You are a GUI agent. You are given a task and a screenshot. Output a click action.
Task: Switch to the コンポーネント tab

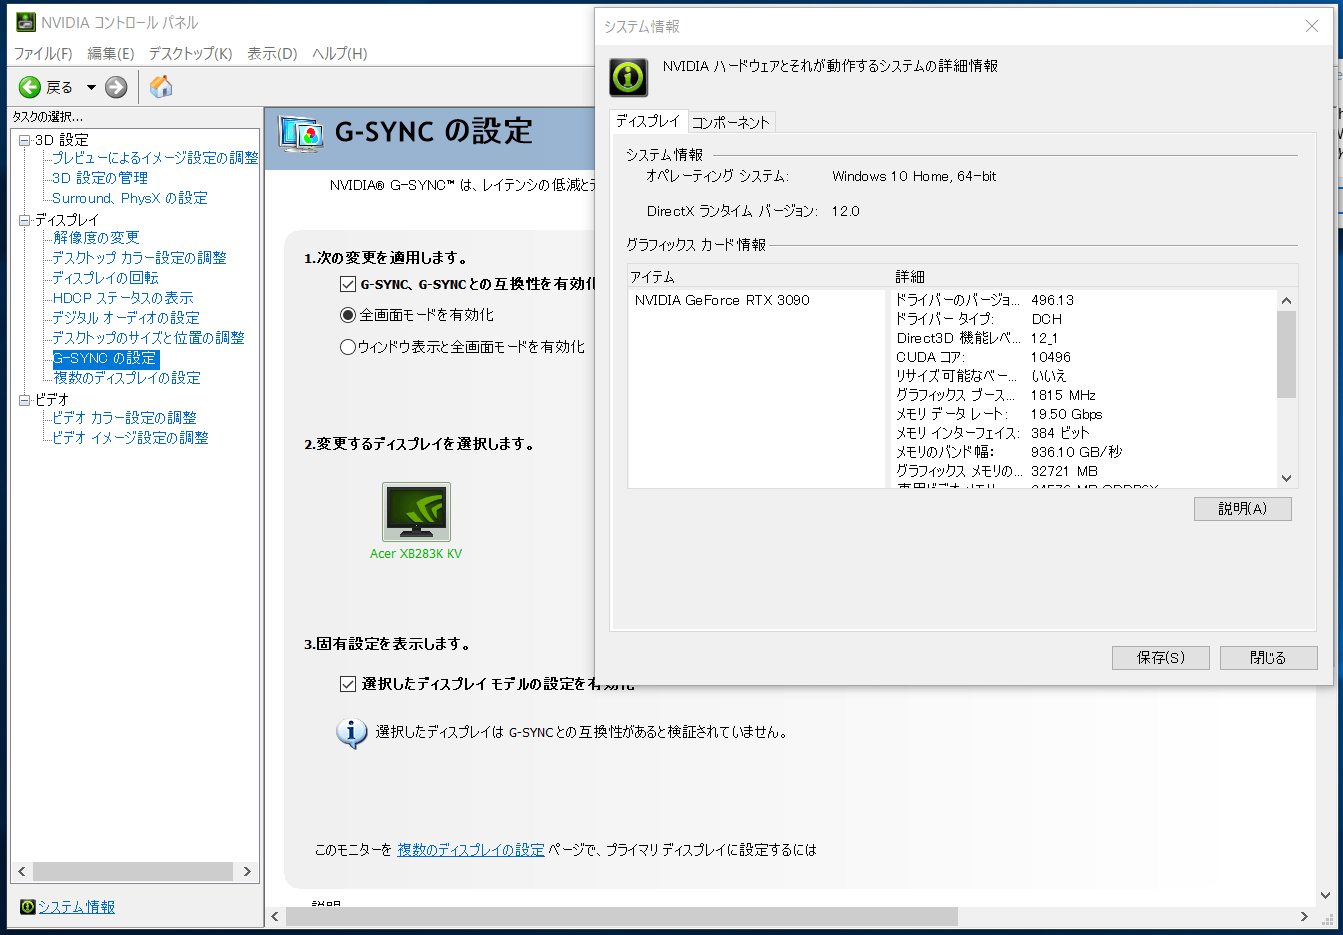tap(731, 122)
